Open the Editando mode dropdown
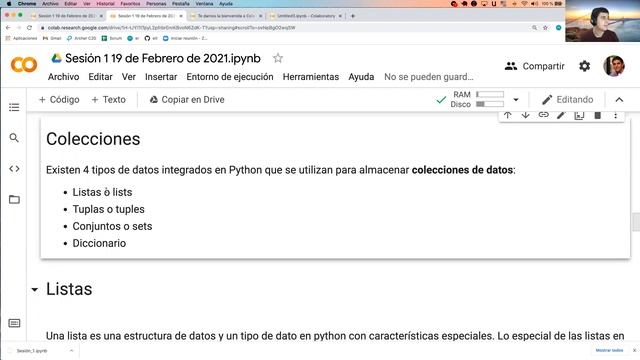This screenshot has width=640, height=360. click(x=567, y=100)
